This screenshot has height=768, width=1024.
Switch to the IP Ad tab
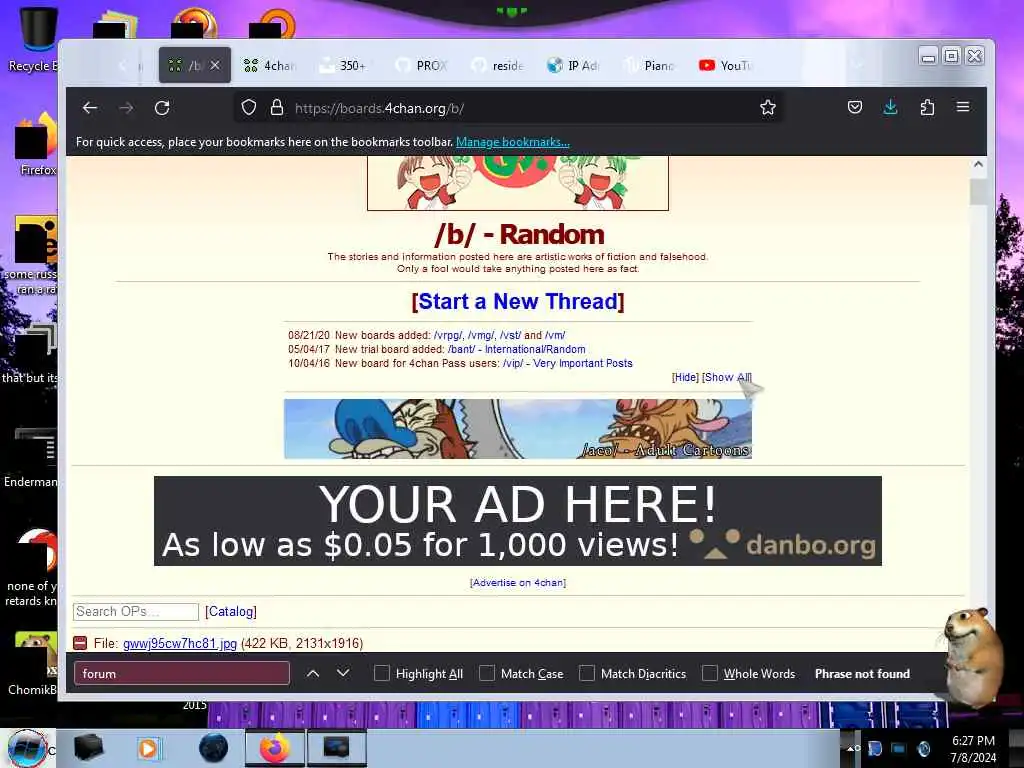click(573, 65)
